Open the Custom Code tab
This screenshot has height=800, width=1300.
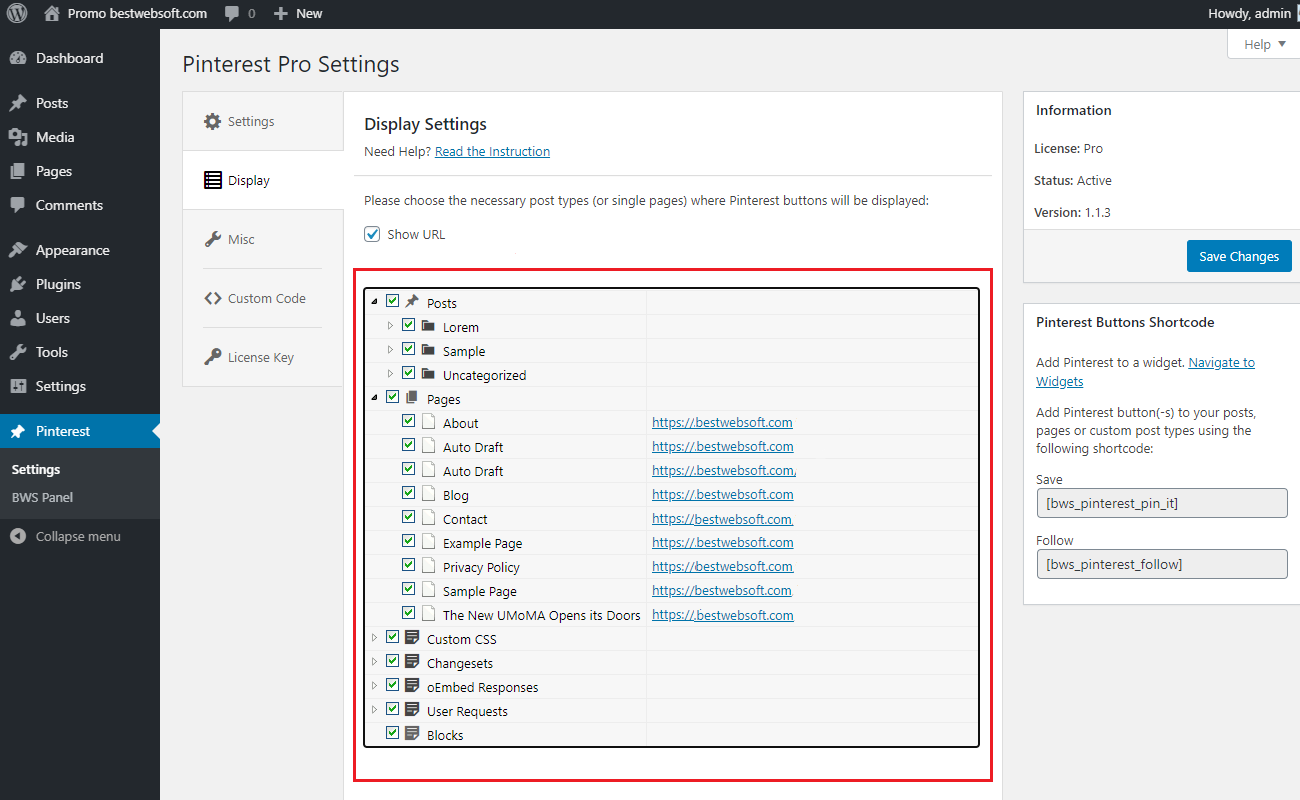click(x=263, y=298)
